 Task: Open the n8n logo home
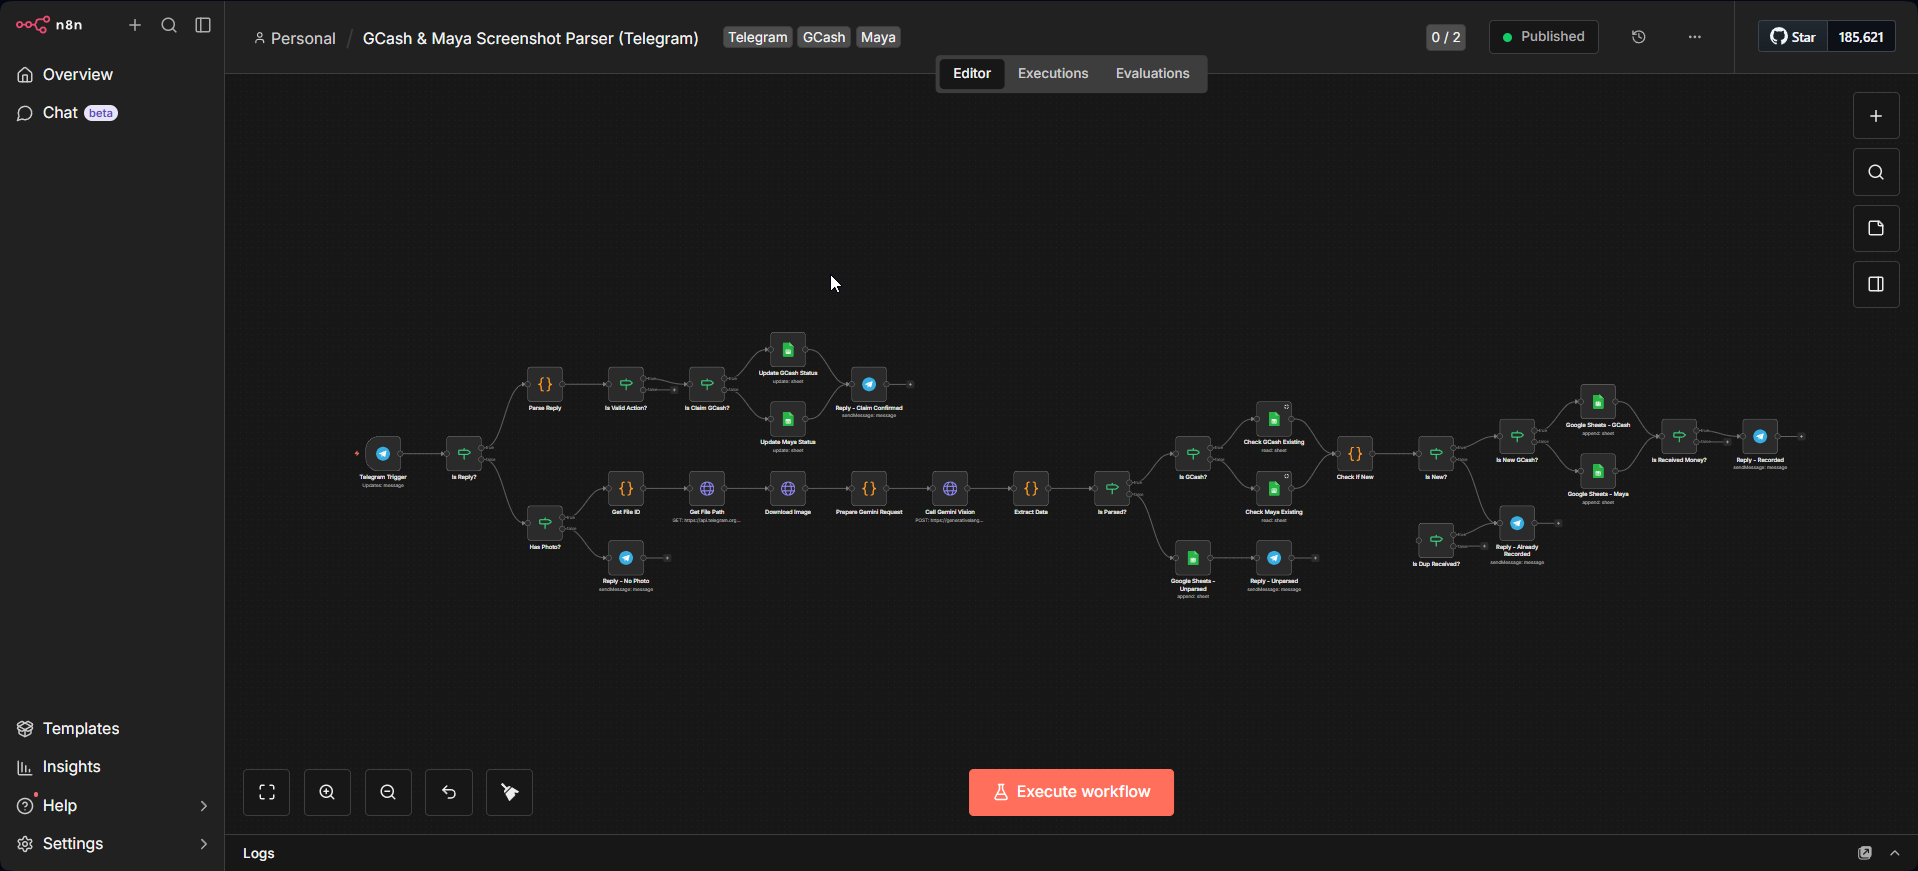[x=49, y=25]
